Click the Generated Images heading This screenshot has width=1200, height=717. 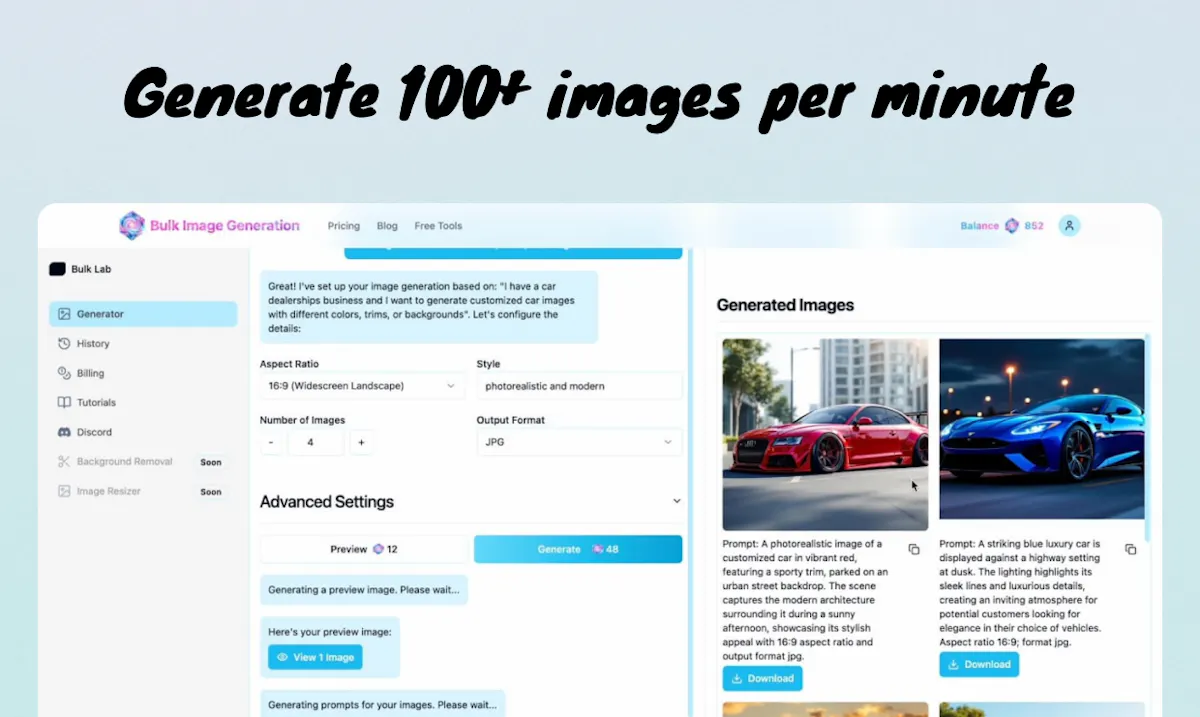786,305
